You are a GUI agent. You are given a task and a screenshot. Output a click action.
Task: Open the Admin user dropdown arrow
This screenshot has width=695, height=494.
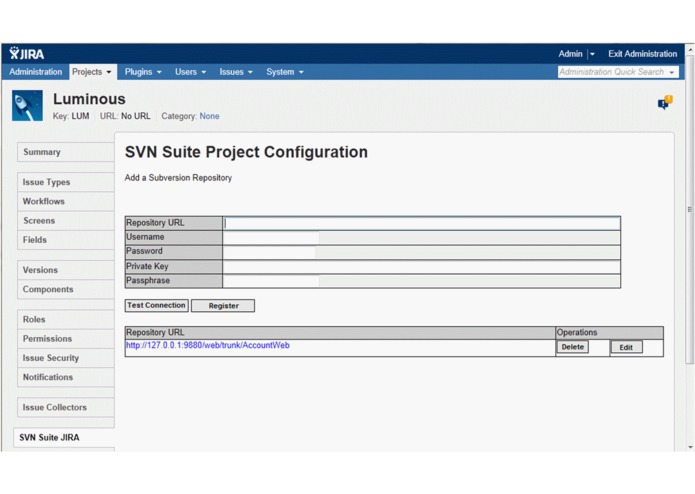(x=592, y=54)
